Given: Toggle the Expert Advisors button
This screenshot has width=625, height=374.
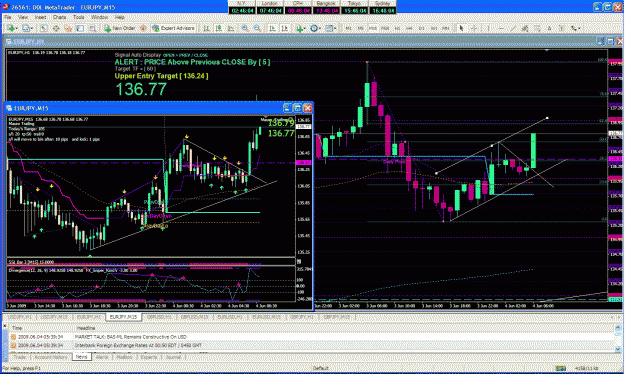Looking at the screenshot, I should (173, 28).
